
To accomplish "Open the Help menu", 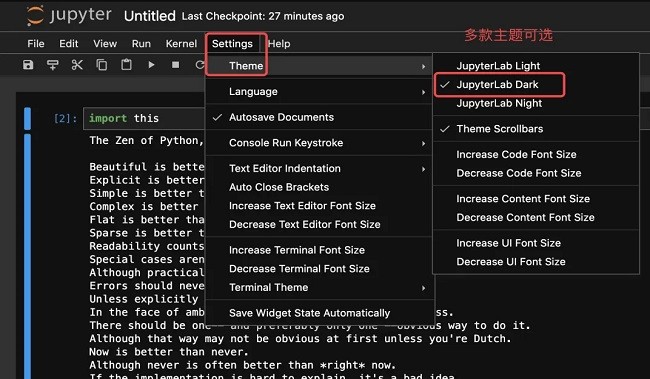I will coord(279,44).
